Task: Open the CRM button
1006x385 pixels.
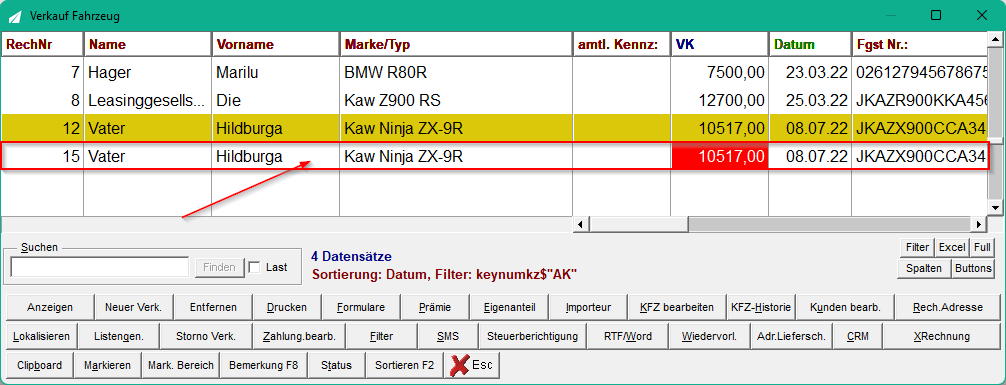Action: [x=858, y=336]
